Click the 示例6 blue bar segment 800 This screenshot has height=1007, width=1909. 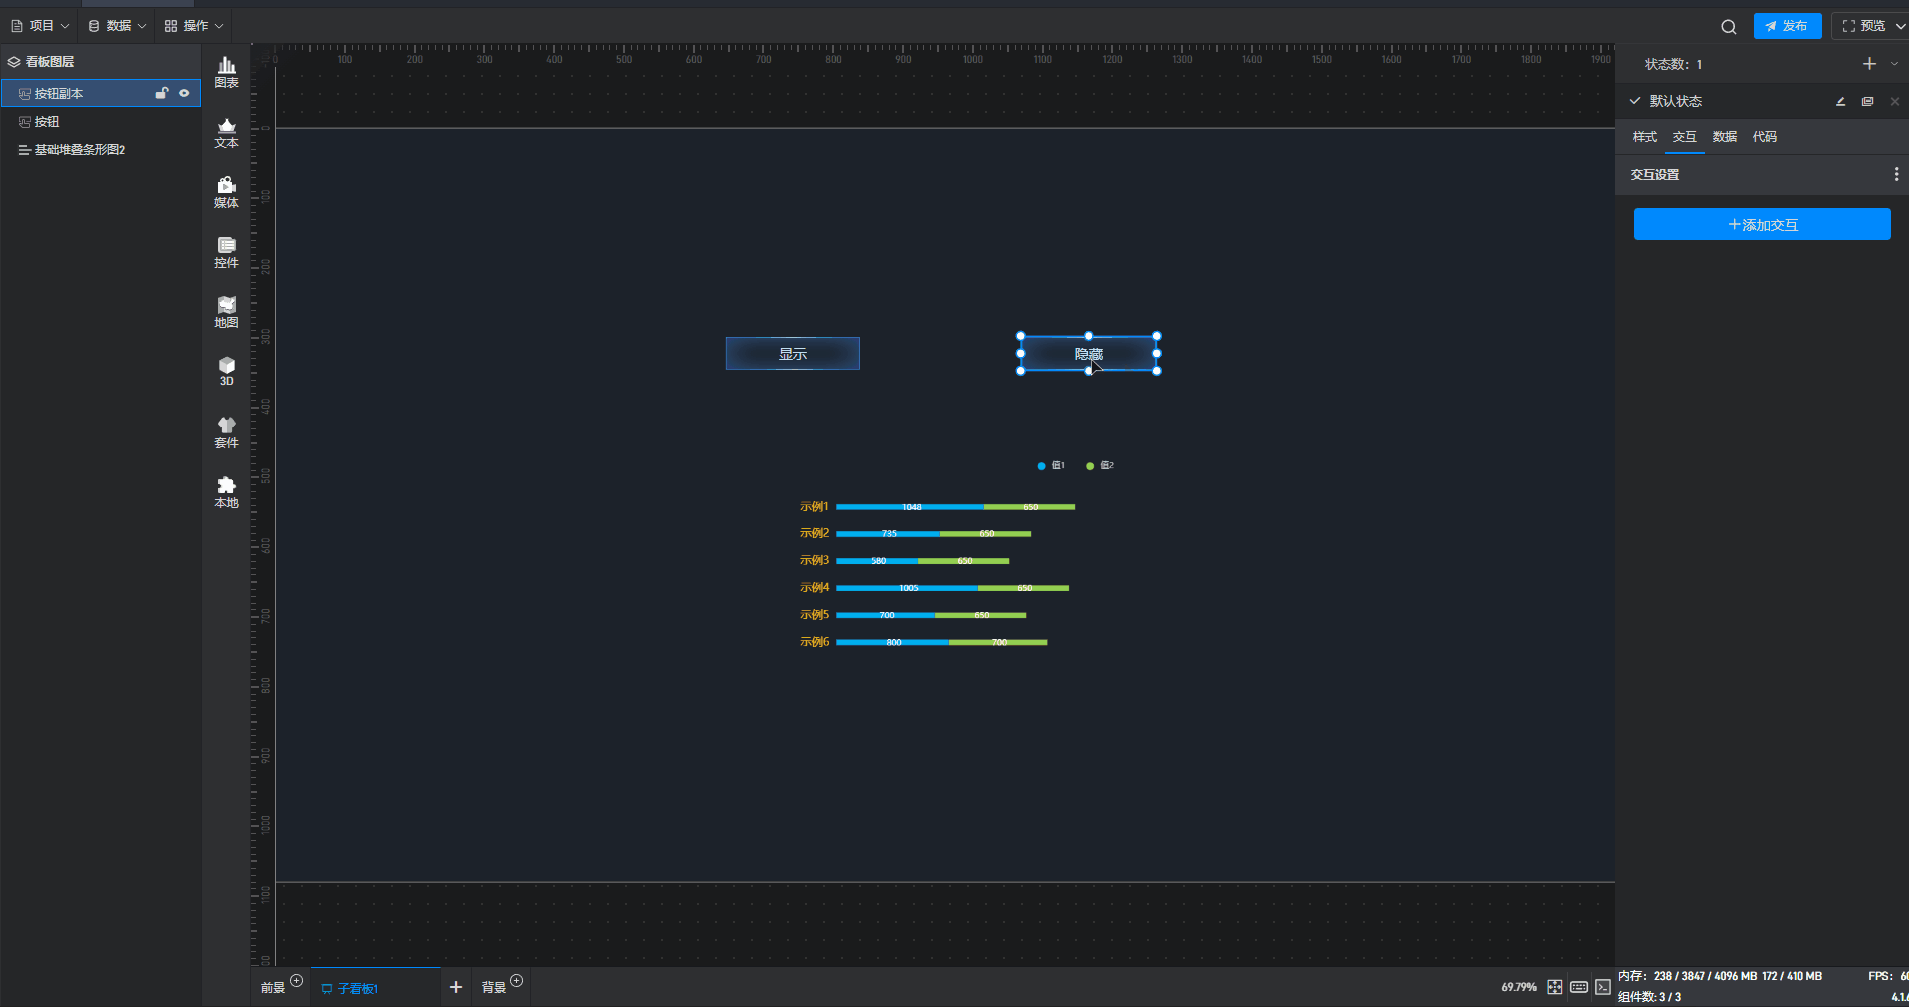[892, 642]
